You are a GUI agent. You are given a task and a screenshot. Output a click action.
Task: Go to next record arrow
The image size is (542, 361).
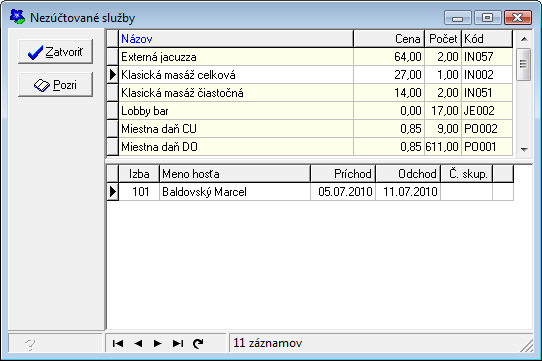(158, 343)
